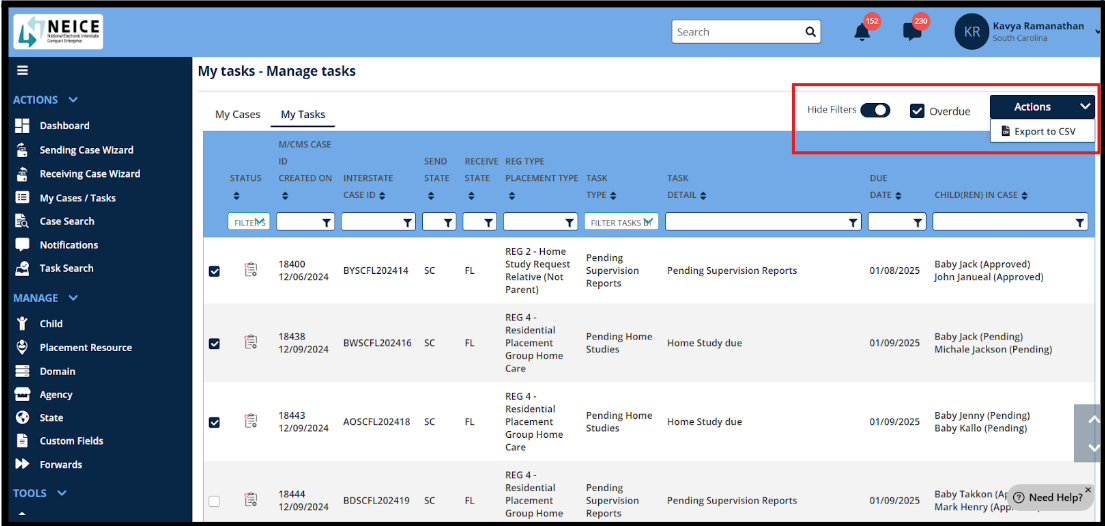Screen dimensions: 1105x526
Task: Click the grey scroll-down arrow button
Action: [x=1093, y=447]
